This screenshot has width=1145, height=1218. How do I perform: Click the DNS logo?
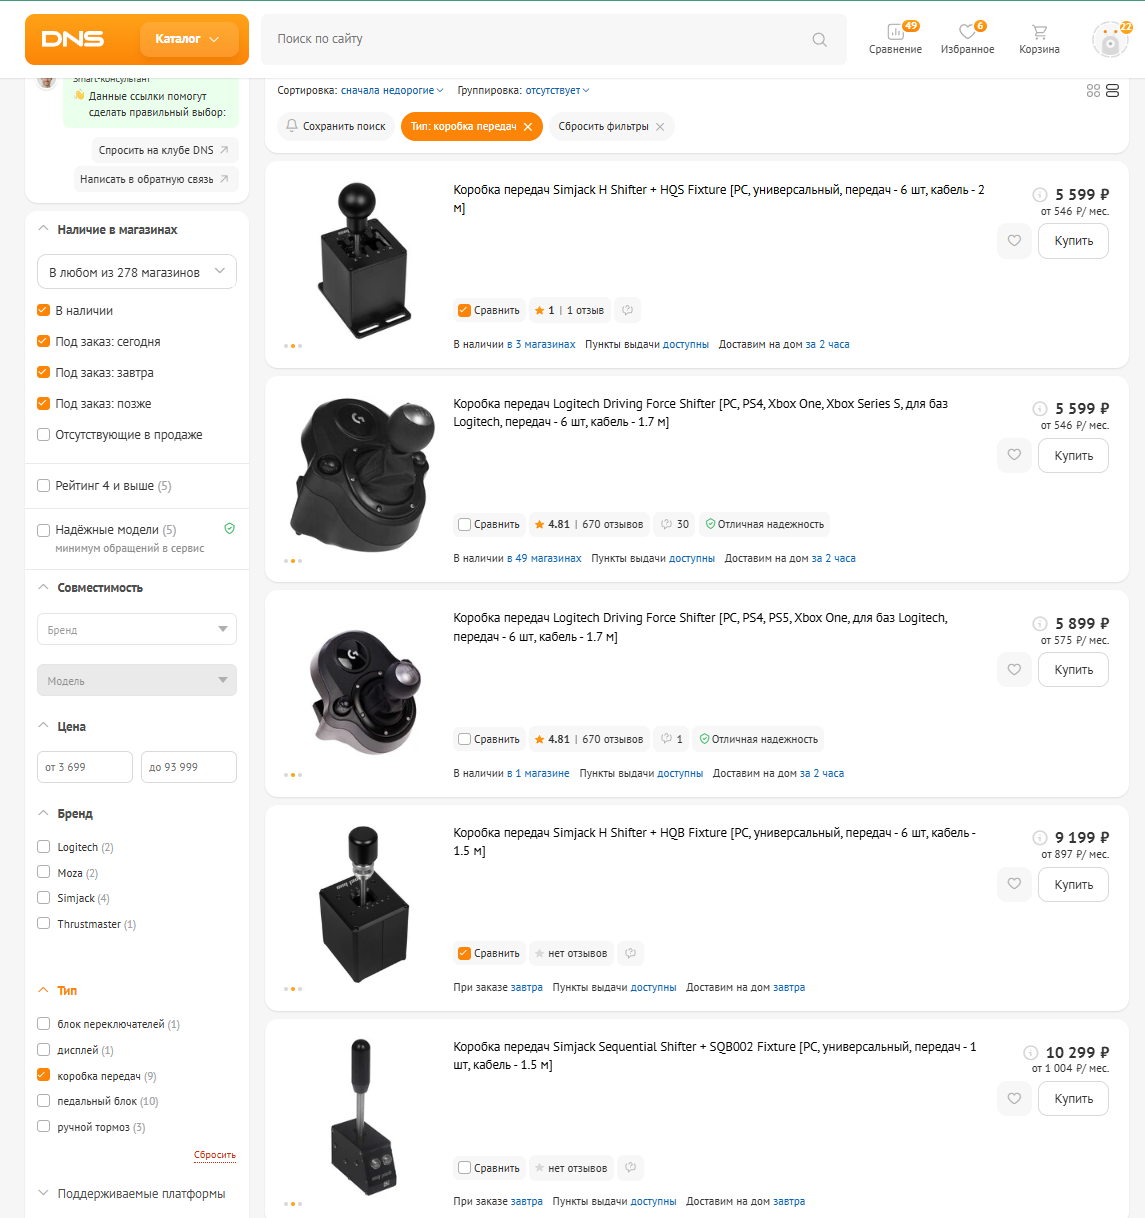tap(73, 39)
